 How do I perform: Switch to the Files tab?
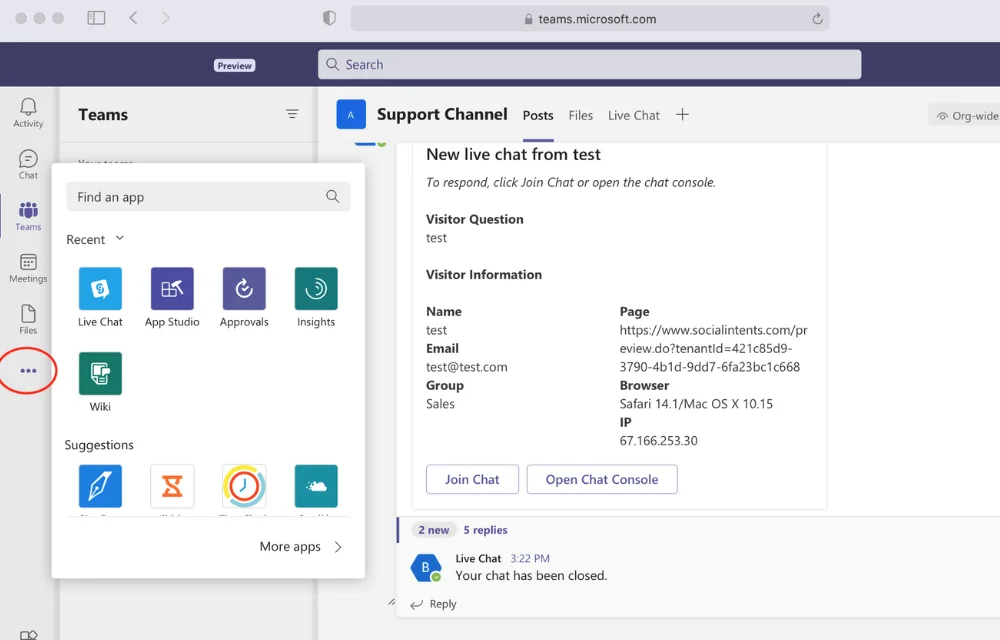point(581,115)
